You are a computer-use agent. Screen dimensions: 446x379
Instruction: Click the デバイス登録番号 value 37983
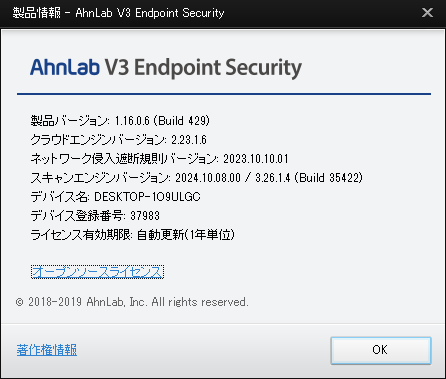145,216
